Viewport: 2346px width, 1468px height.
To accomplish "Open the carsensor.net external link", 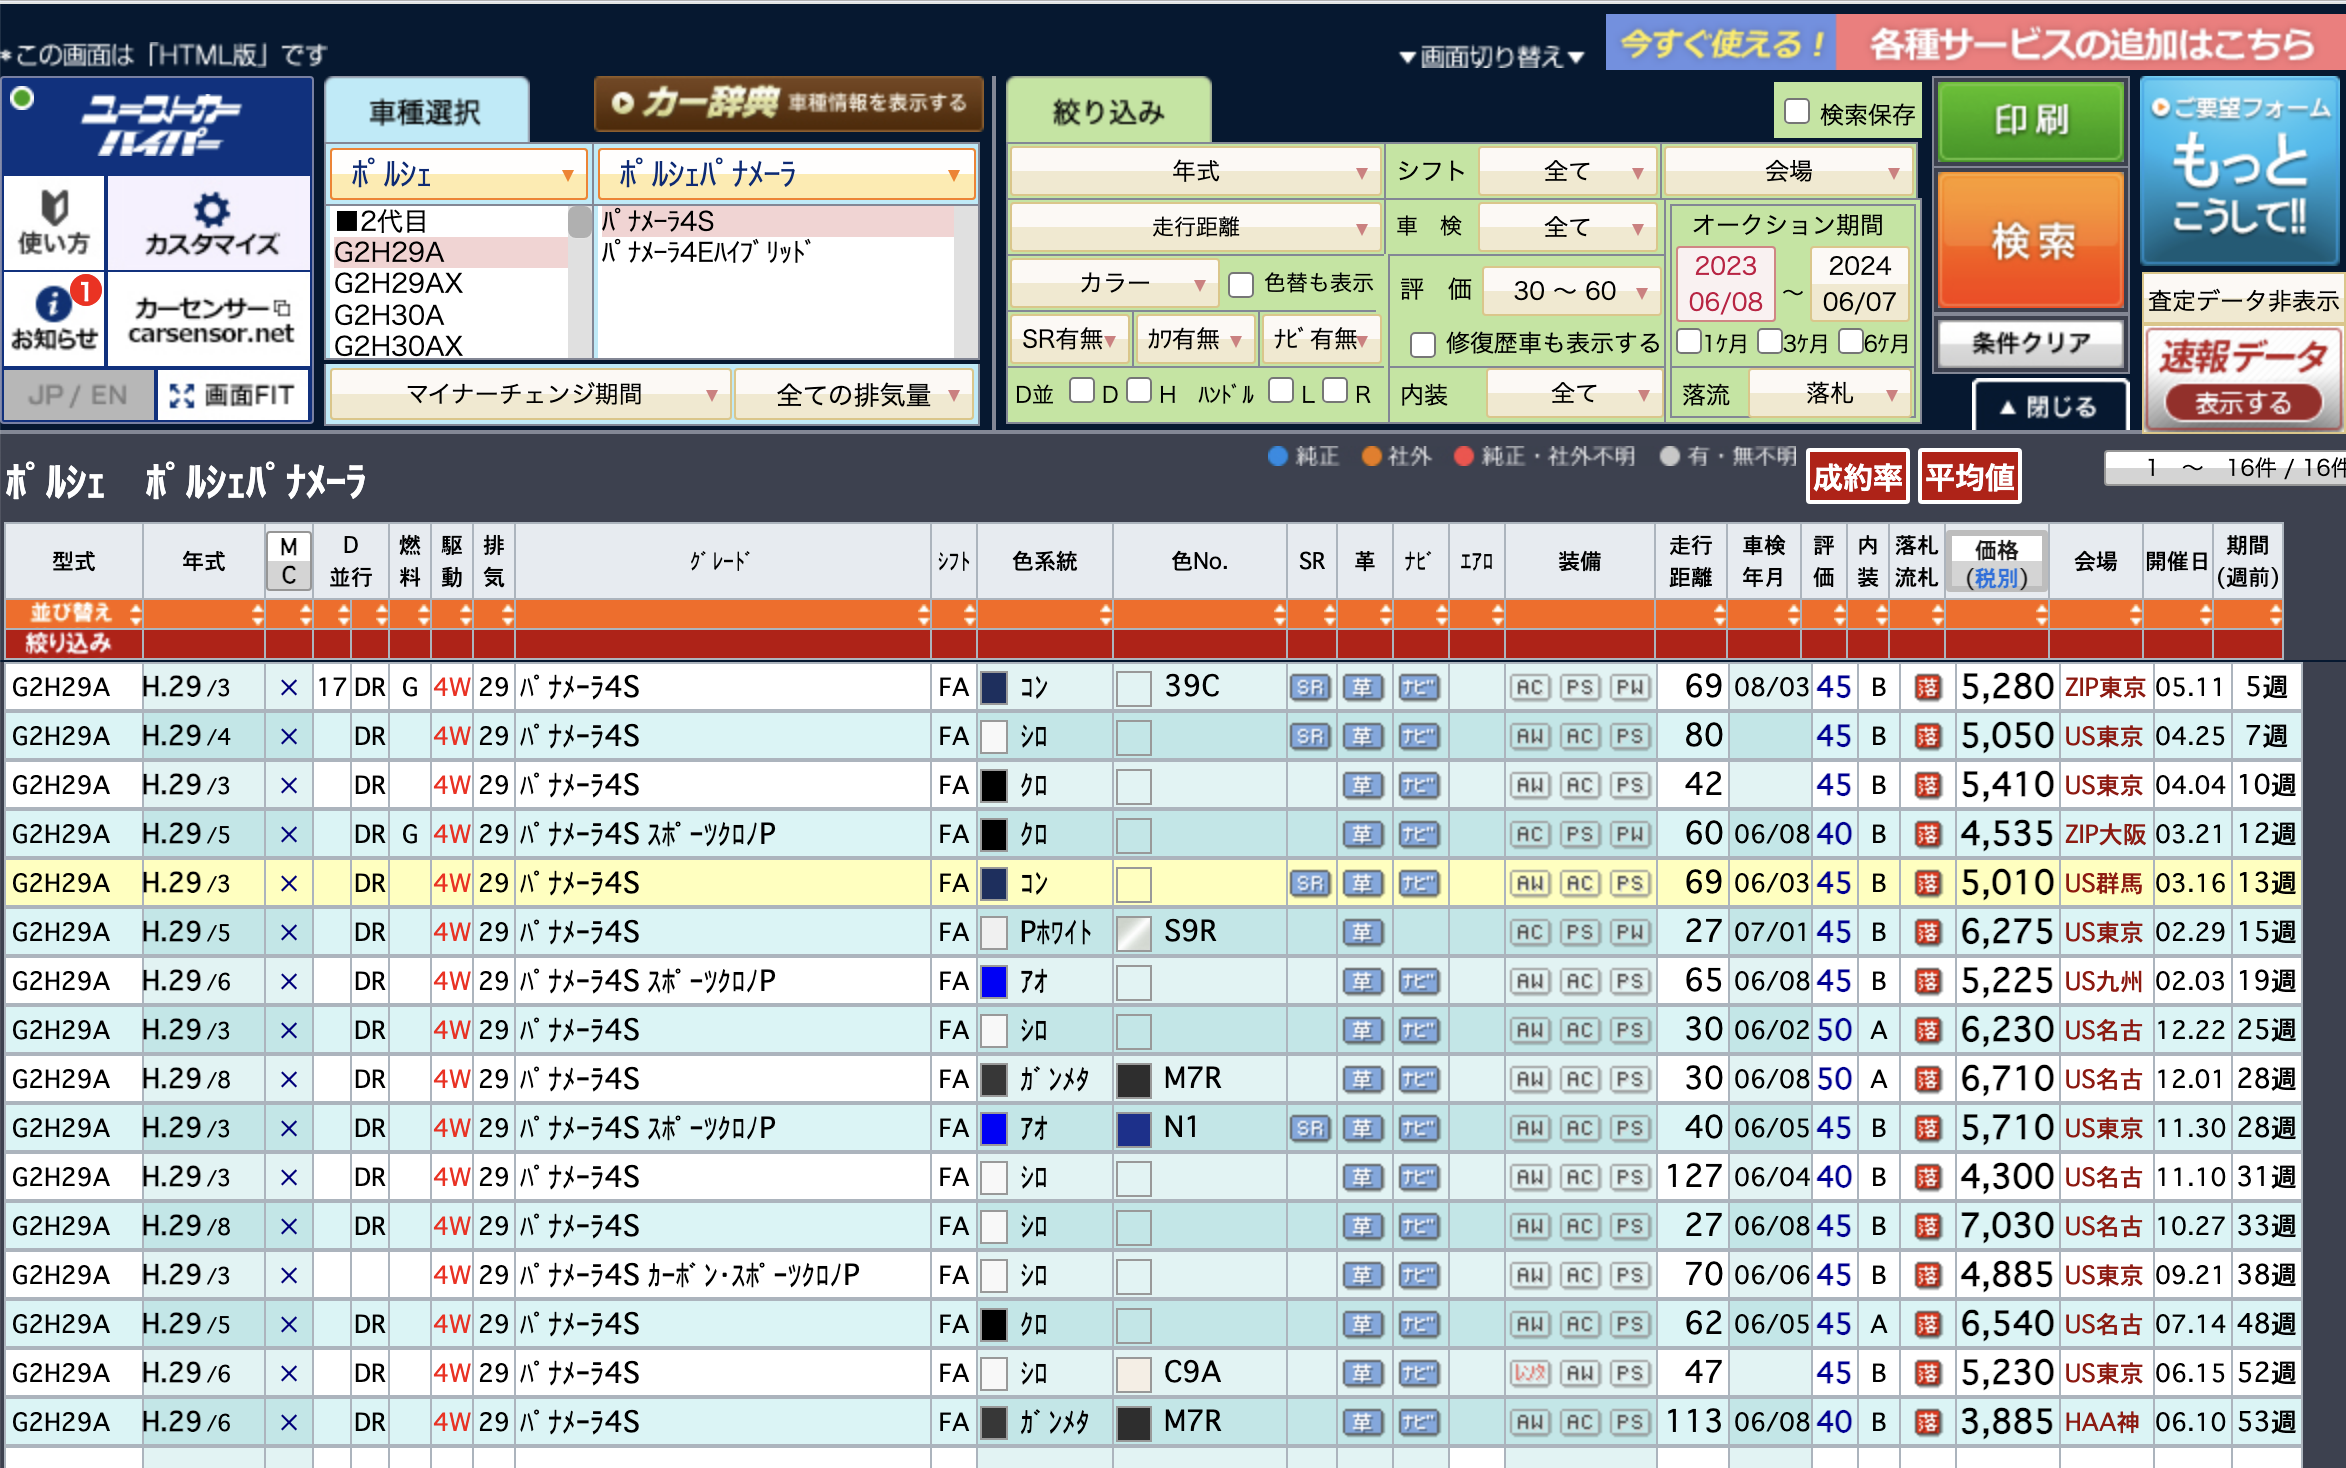I will (x=210, y=318).
